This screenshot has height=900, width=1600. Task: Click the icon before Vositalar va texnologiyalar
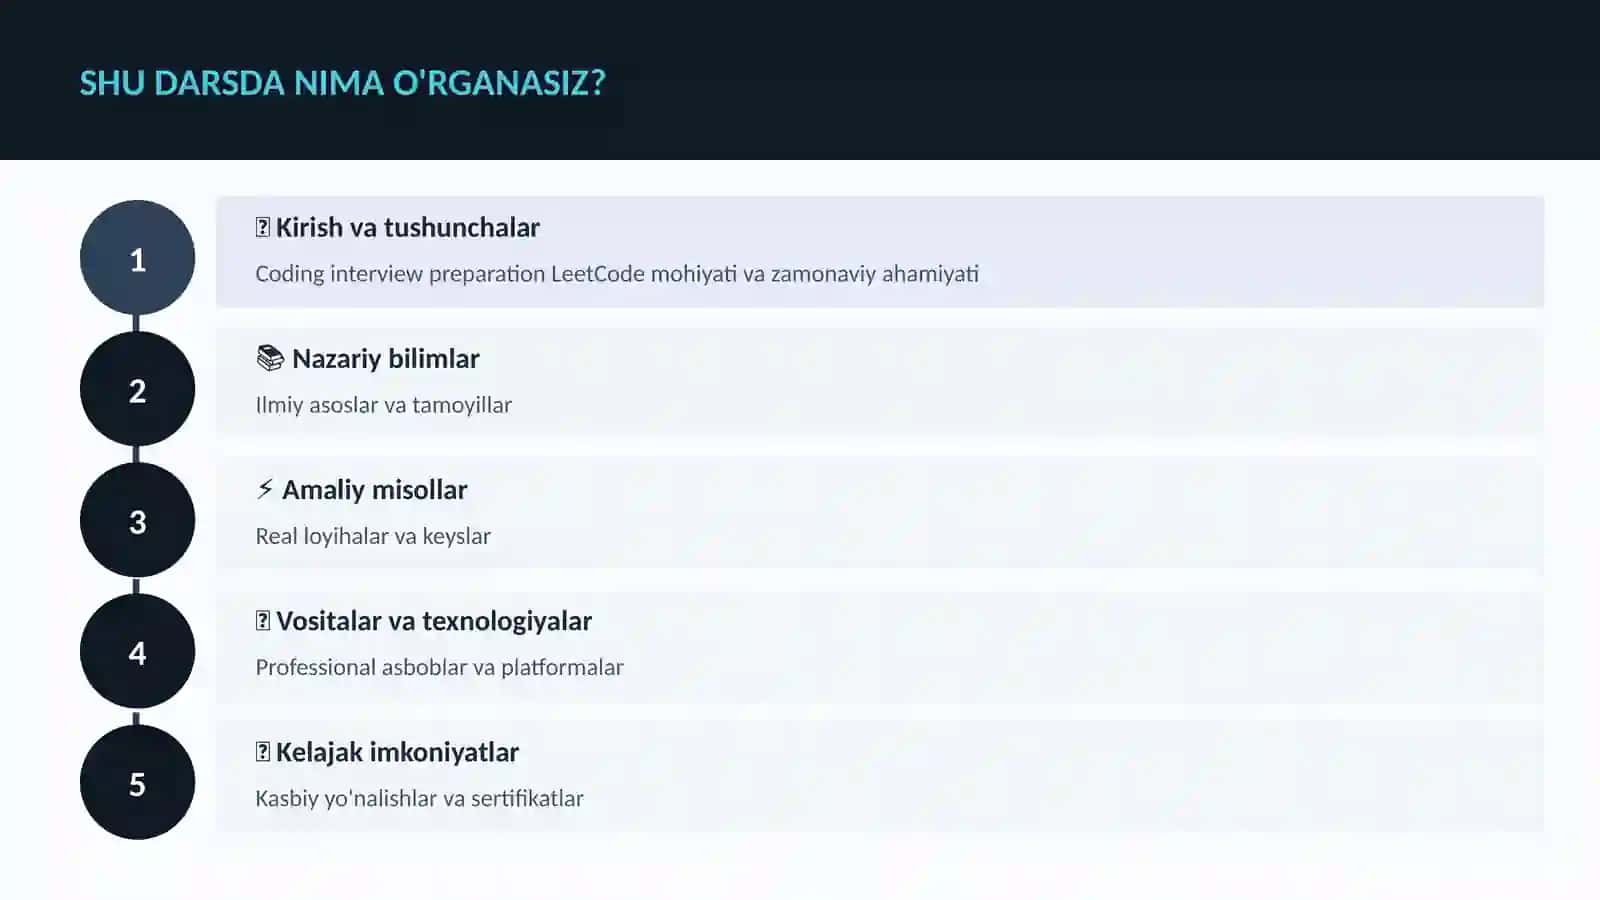(263, 620)
